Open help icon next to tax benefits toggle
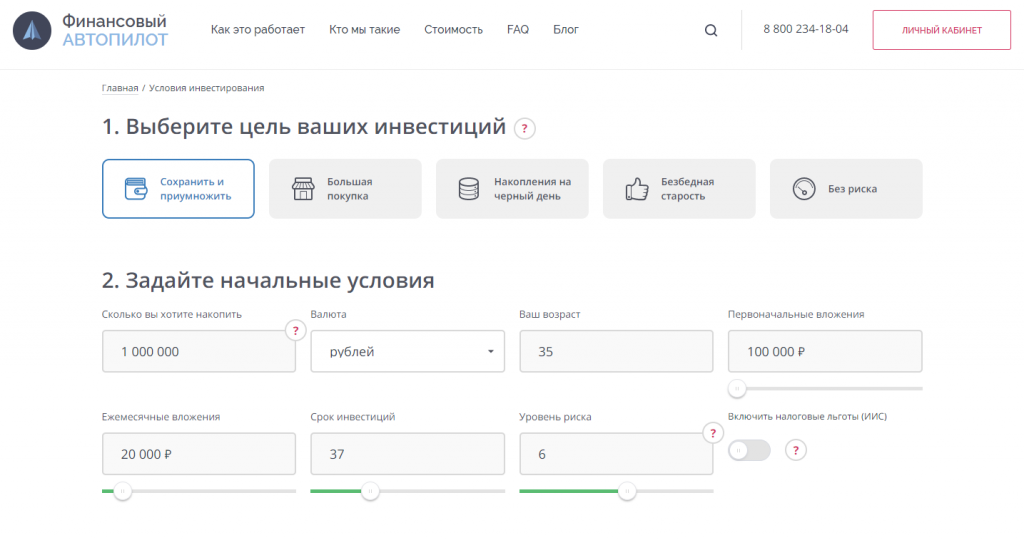 [x=795, y=450]
